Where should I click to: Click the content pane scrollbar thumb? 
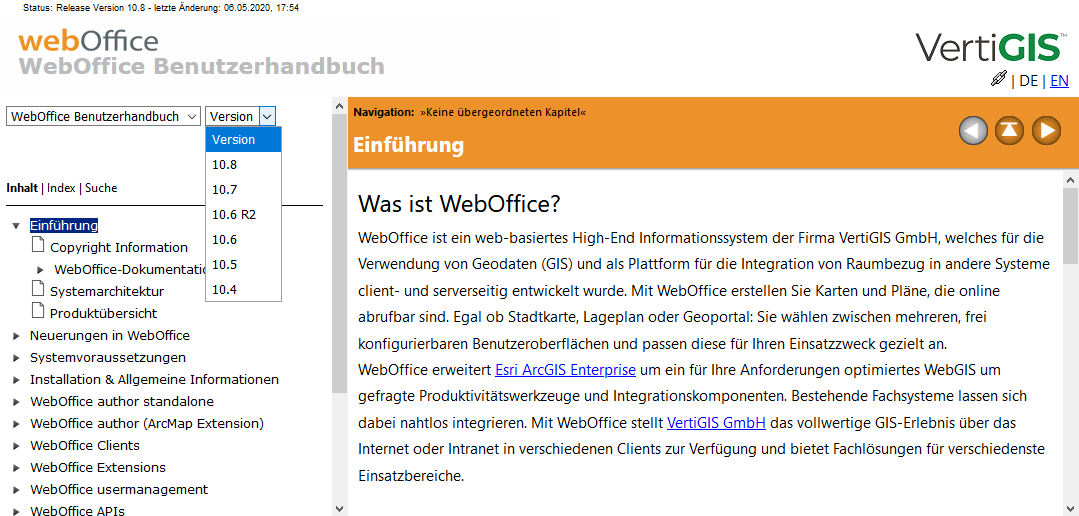click(x=1071, y=225)
